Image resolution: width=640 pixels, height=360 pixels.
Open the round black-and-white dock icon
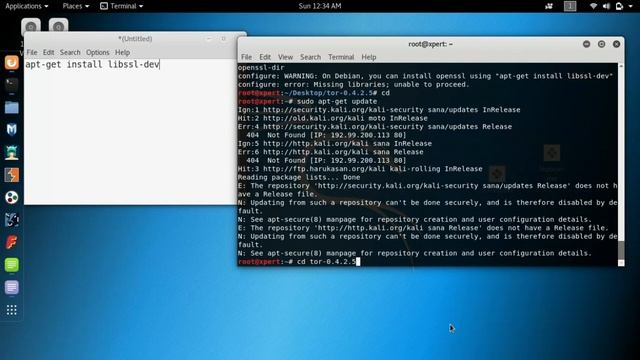11,198
